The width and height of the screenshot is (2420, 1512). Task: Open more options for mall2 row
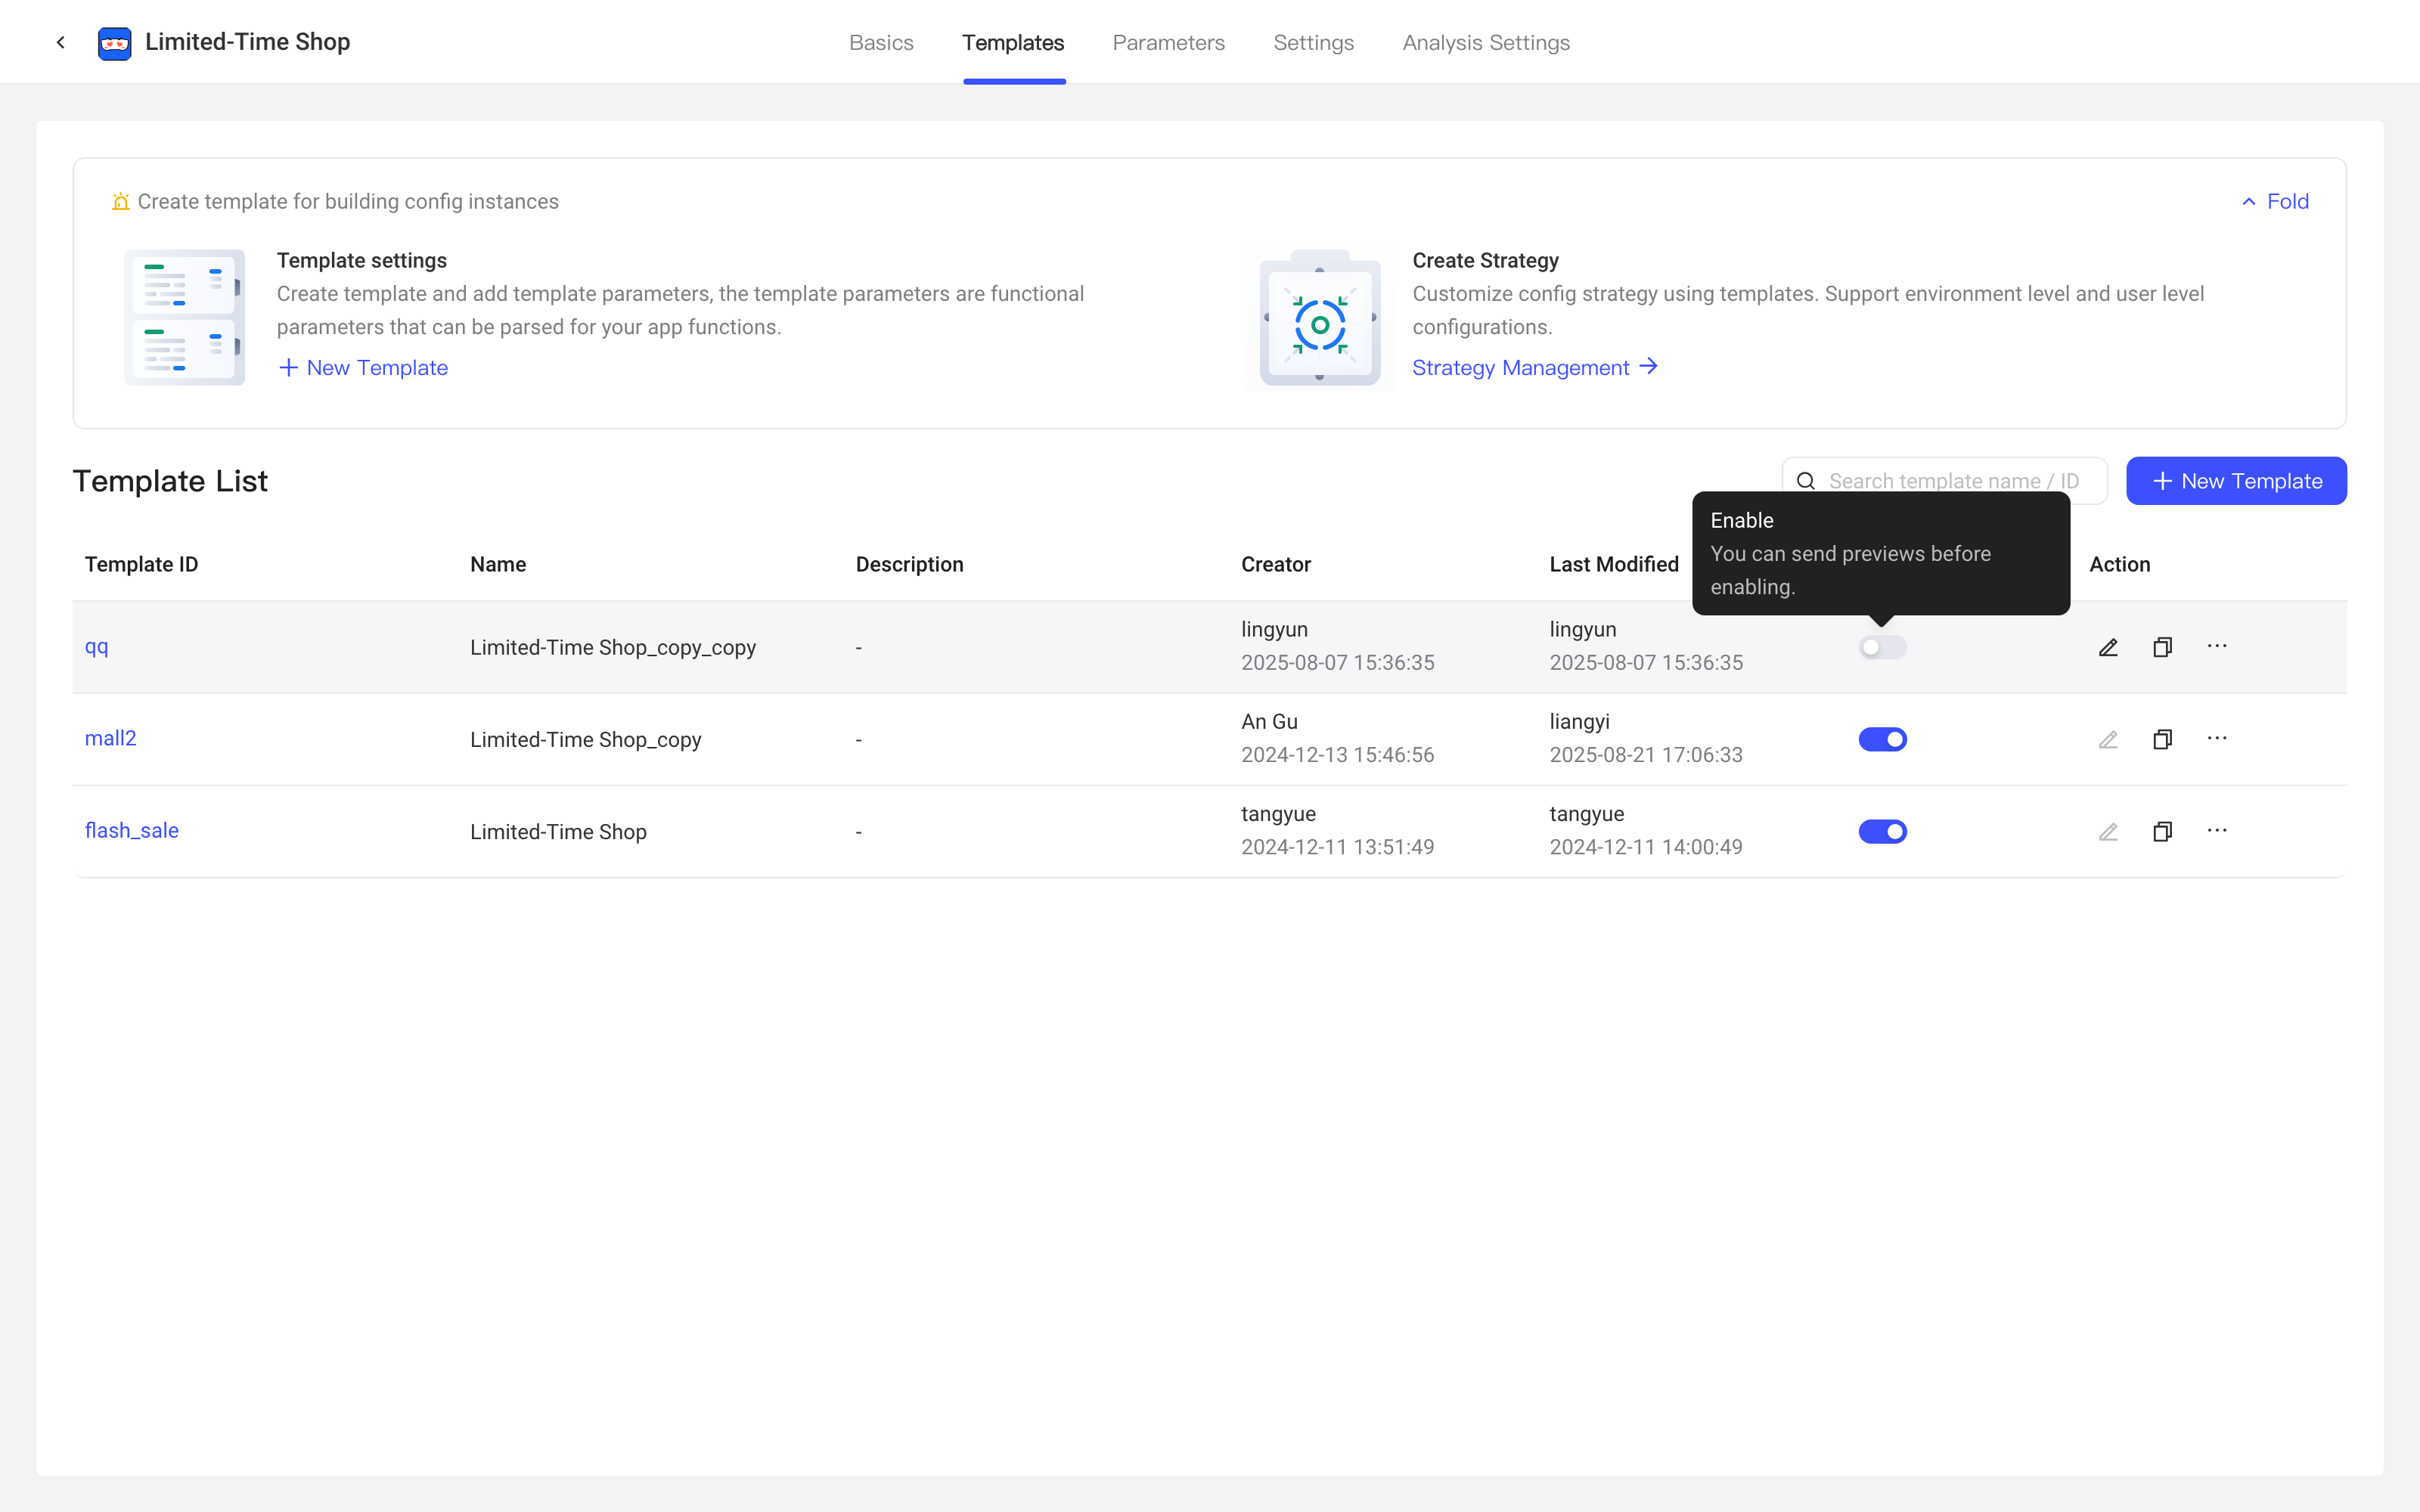(x=2217, y=738)
